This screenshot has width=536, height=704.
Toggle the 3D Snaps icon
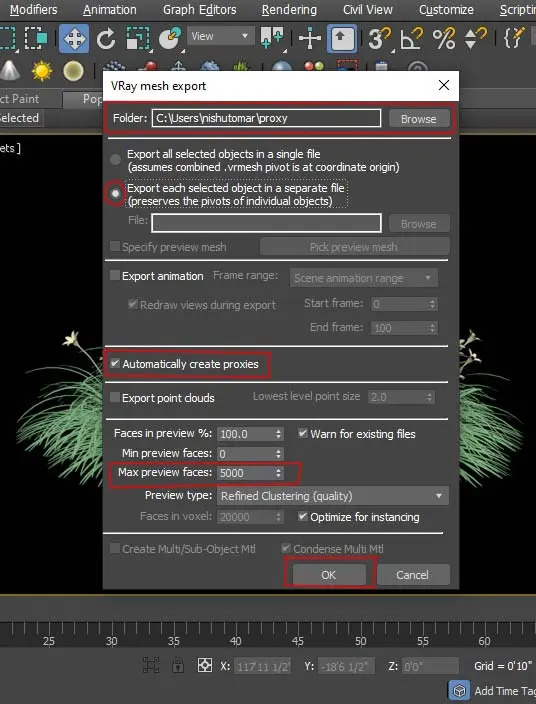point(379,39)
